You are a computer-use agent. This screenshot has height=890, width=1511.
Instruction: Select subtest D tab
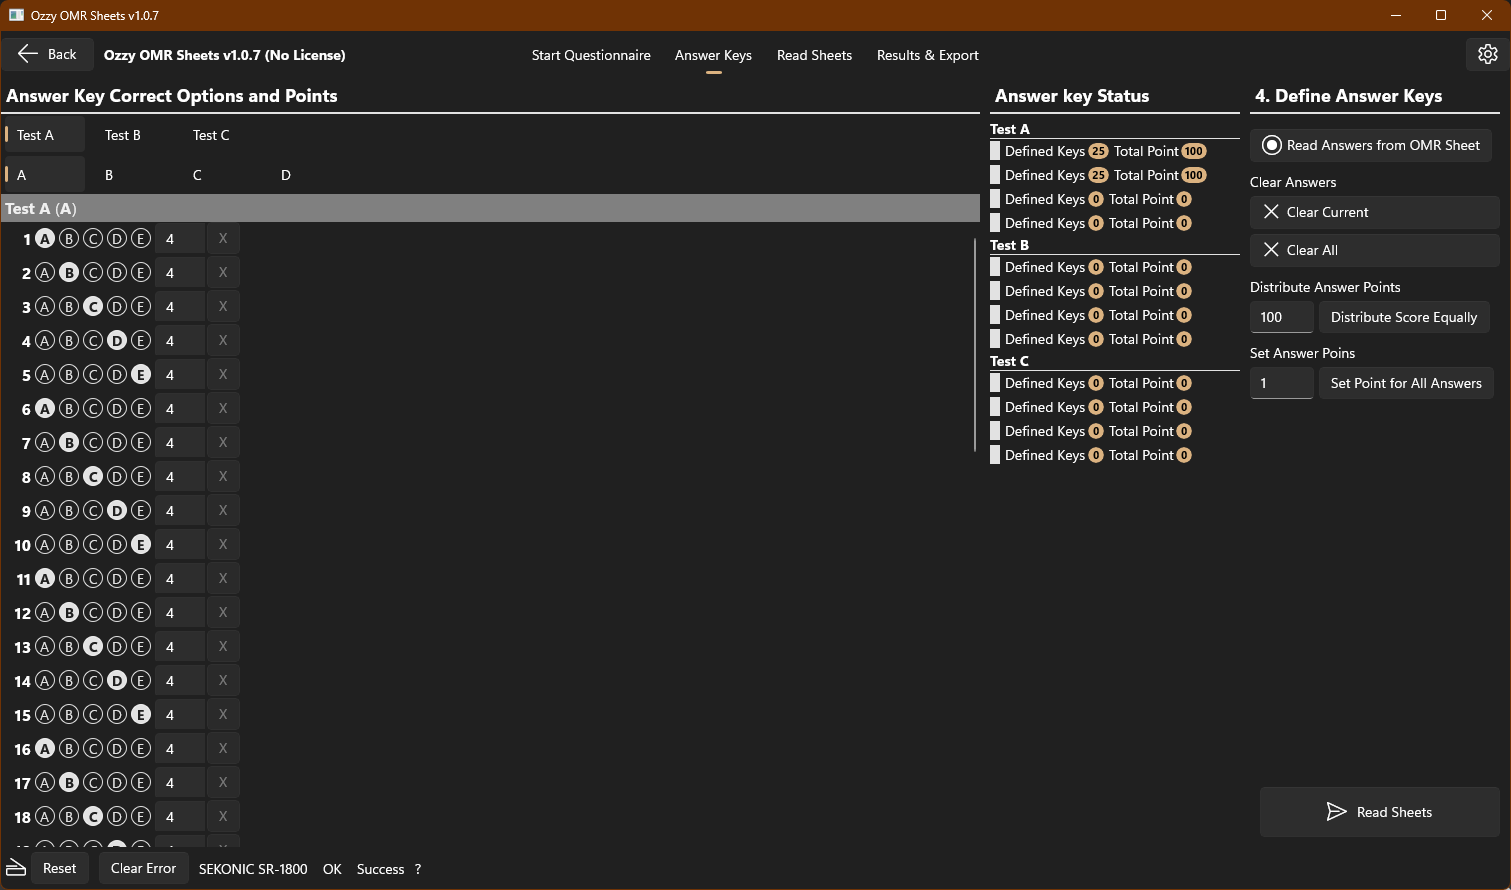(x=285, y=175)
